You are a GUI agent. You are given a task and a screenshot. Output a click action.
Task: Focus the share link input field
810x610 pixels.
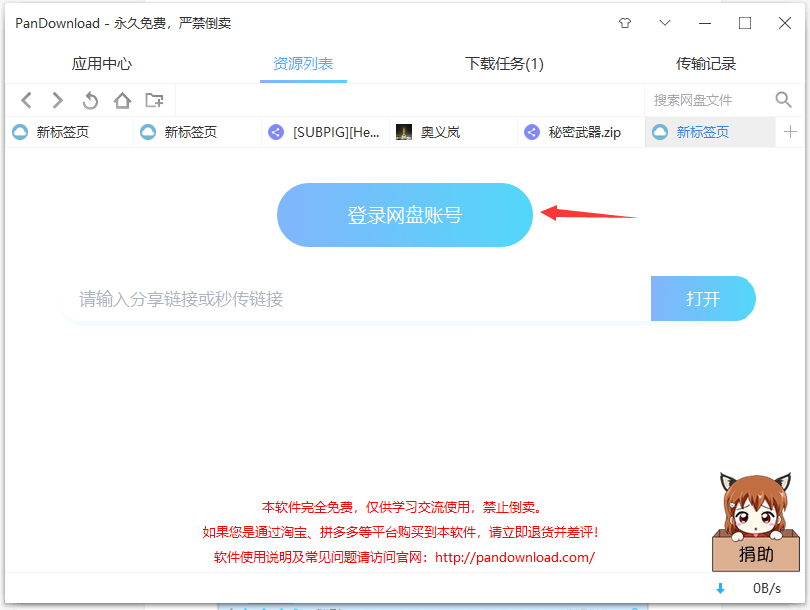pos(356,299)
